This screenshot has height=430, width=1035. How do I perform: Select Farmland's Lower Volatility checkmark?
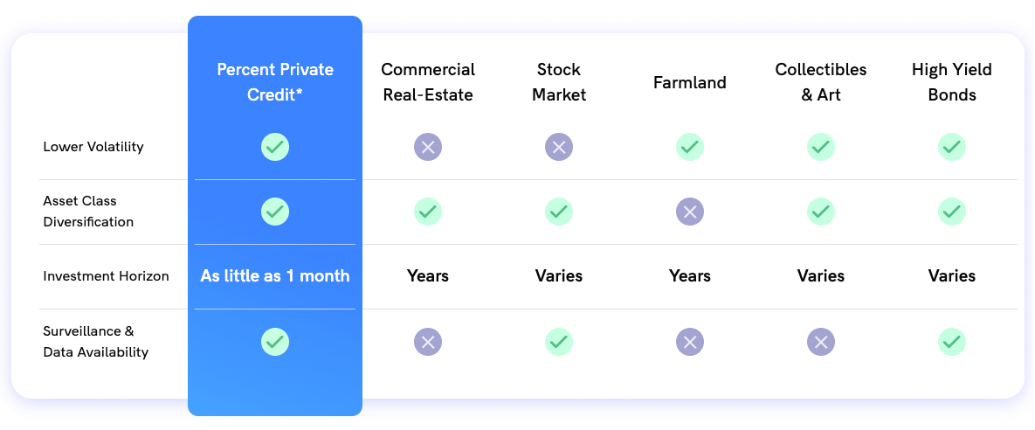[x=690, y=147]
